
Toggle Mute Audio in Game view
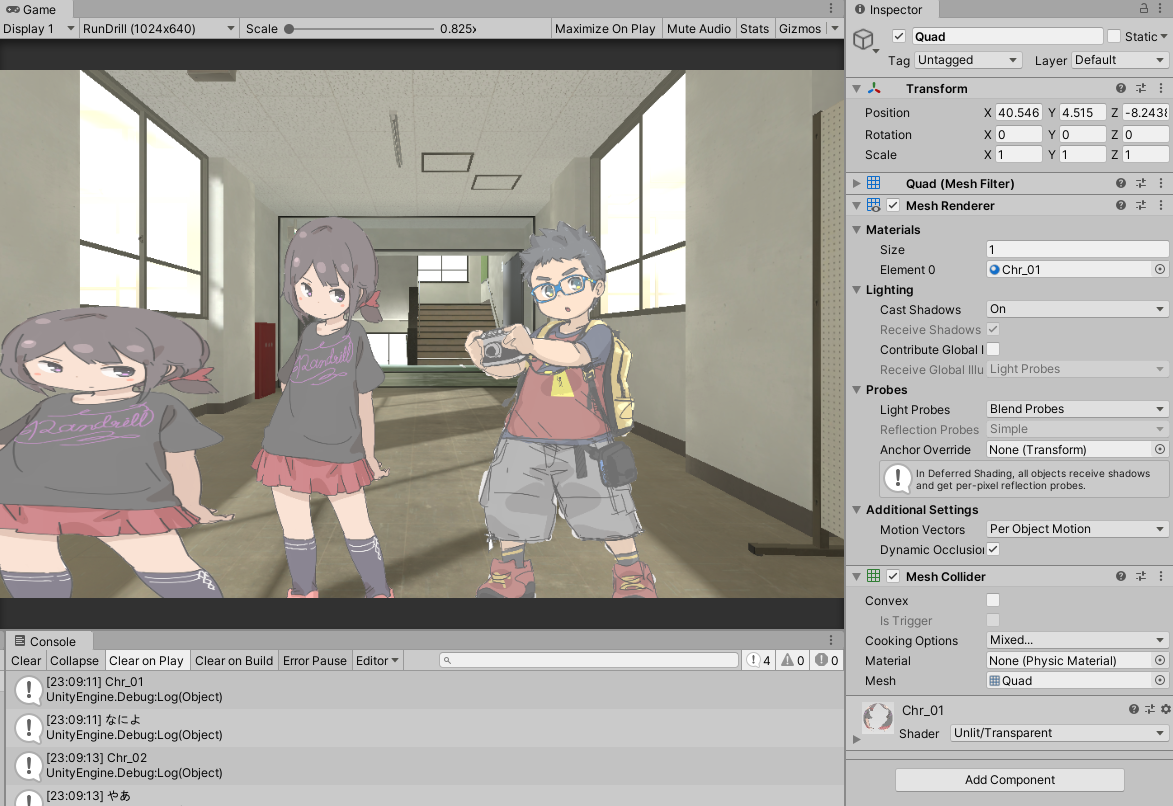pyautogui.click(x=699, y=28)
